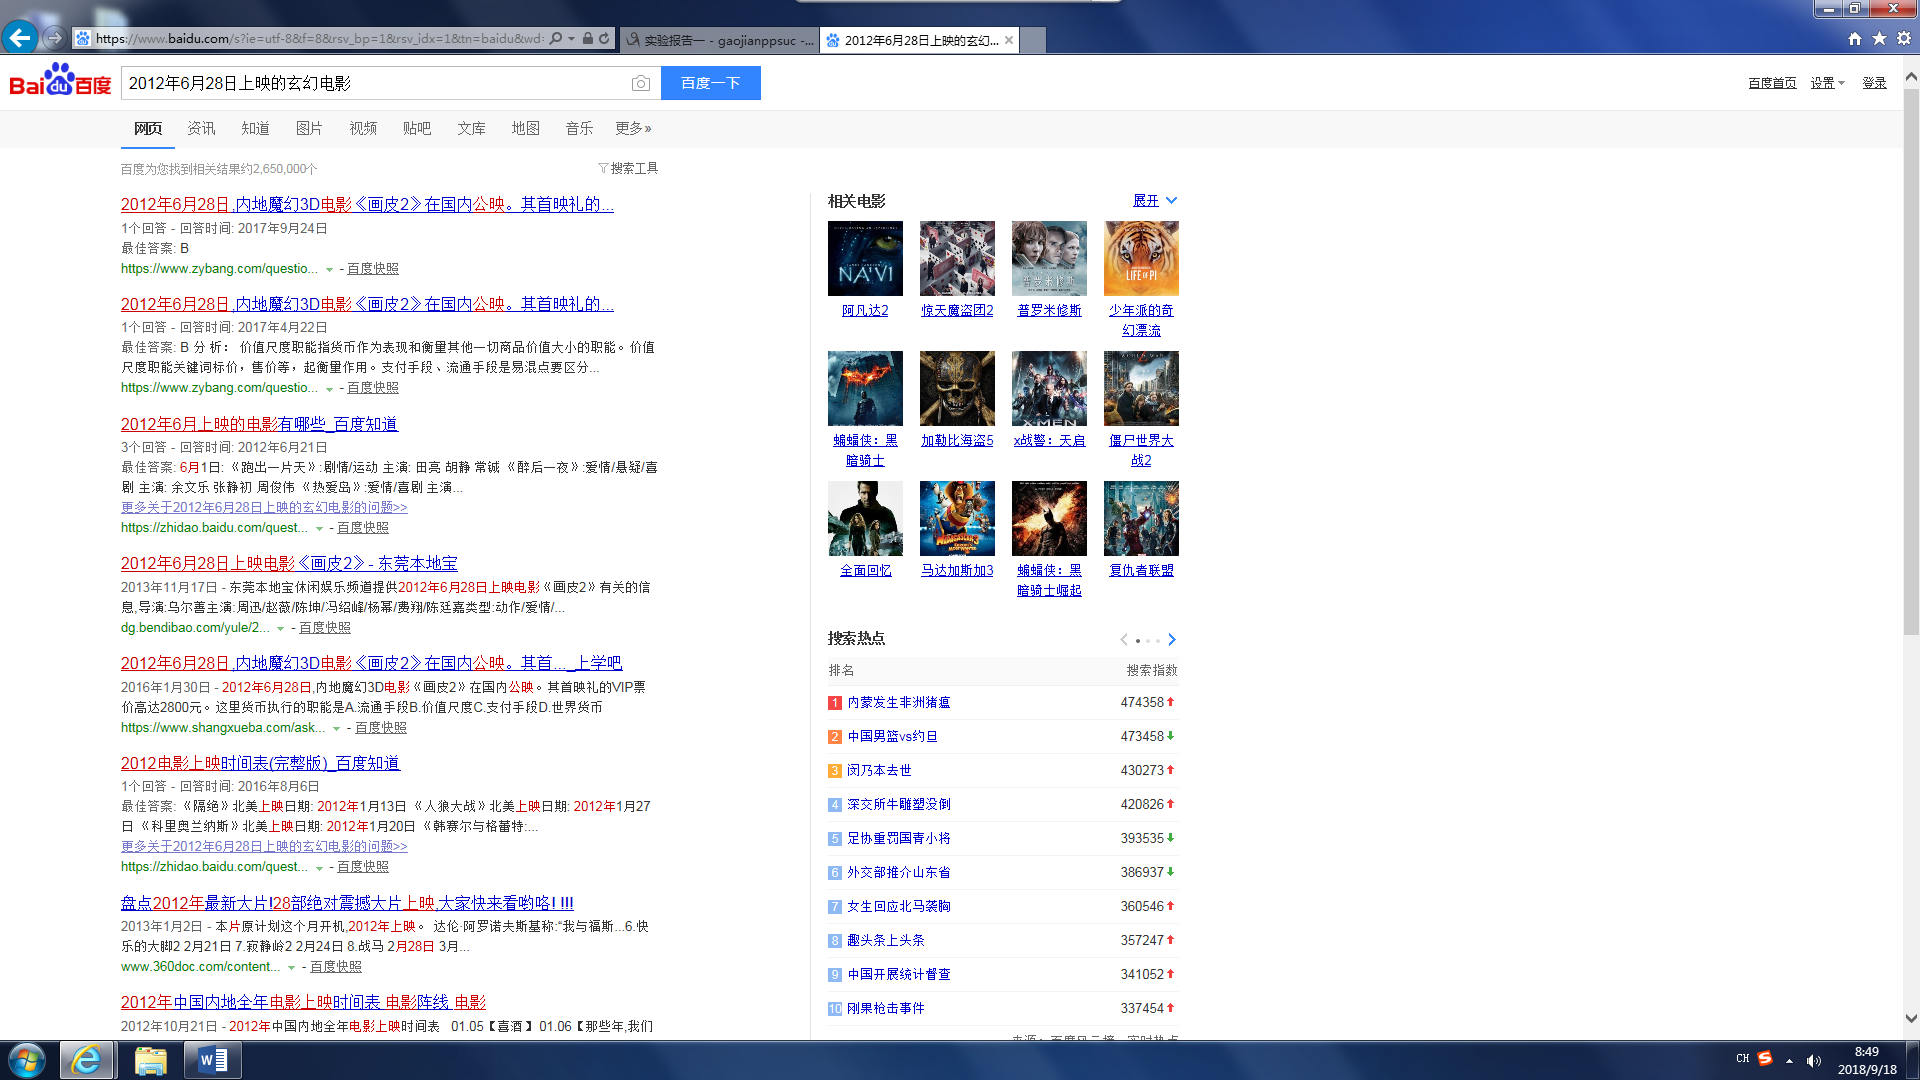Switch to the 图片 search tab

click(x=309, y=128)
